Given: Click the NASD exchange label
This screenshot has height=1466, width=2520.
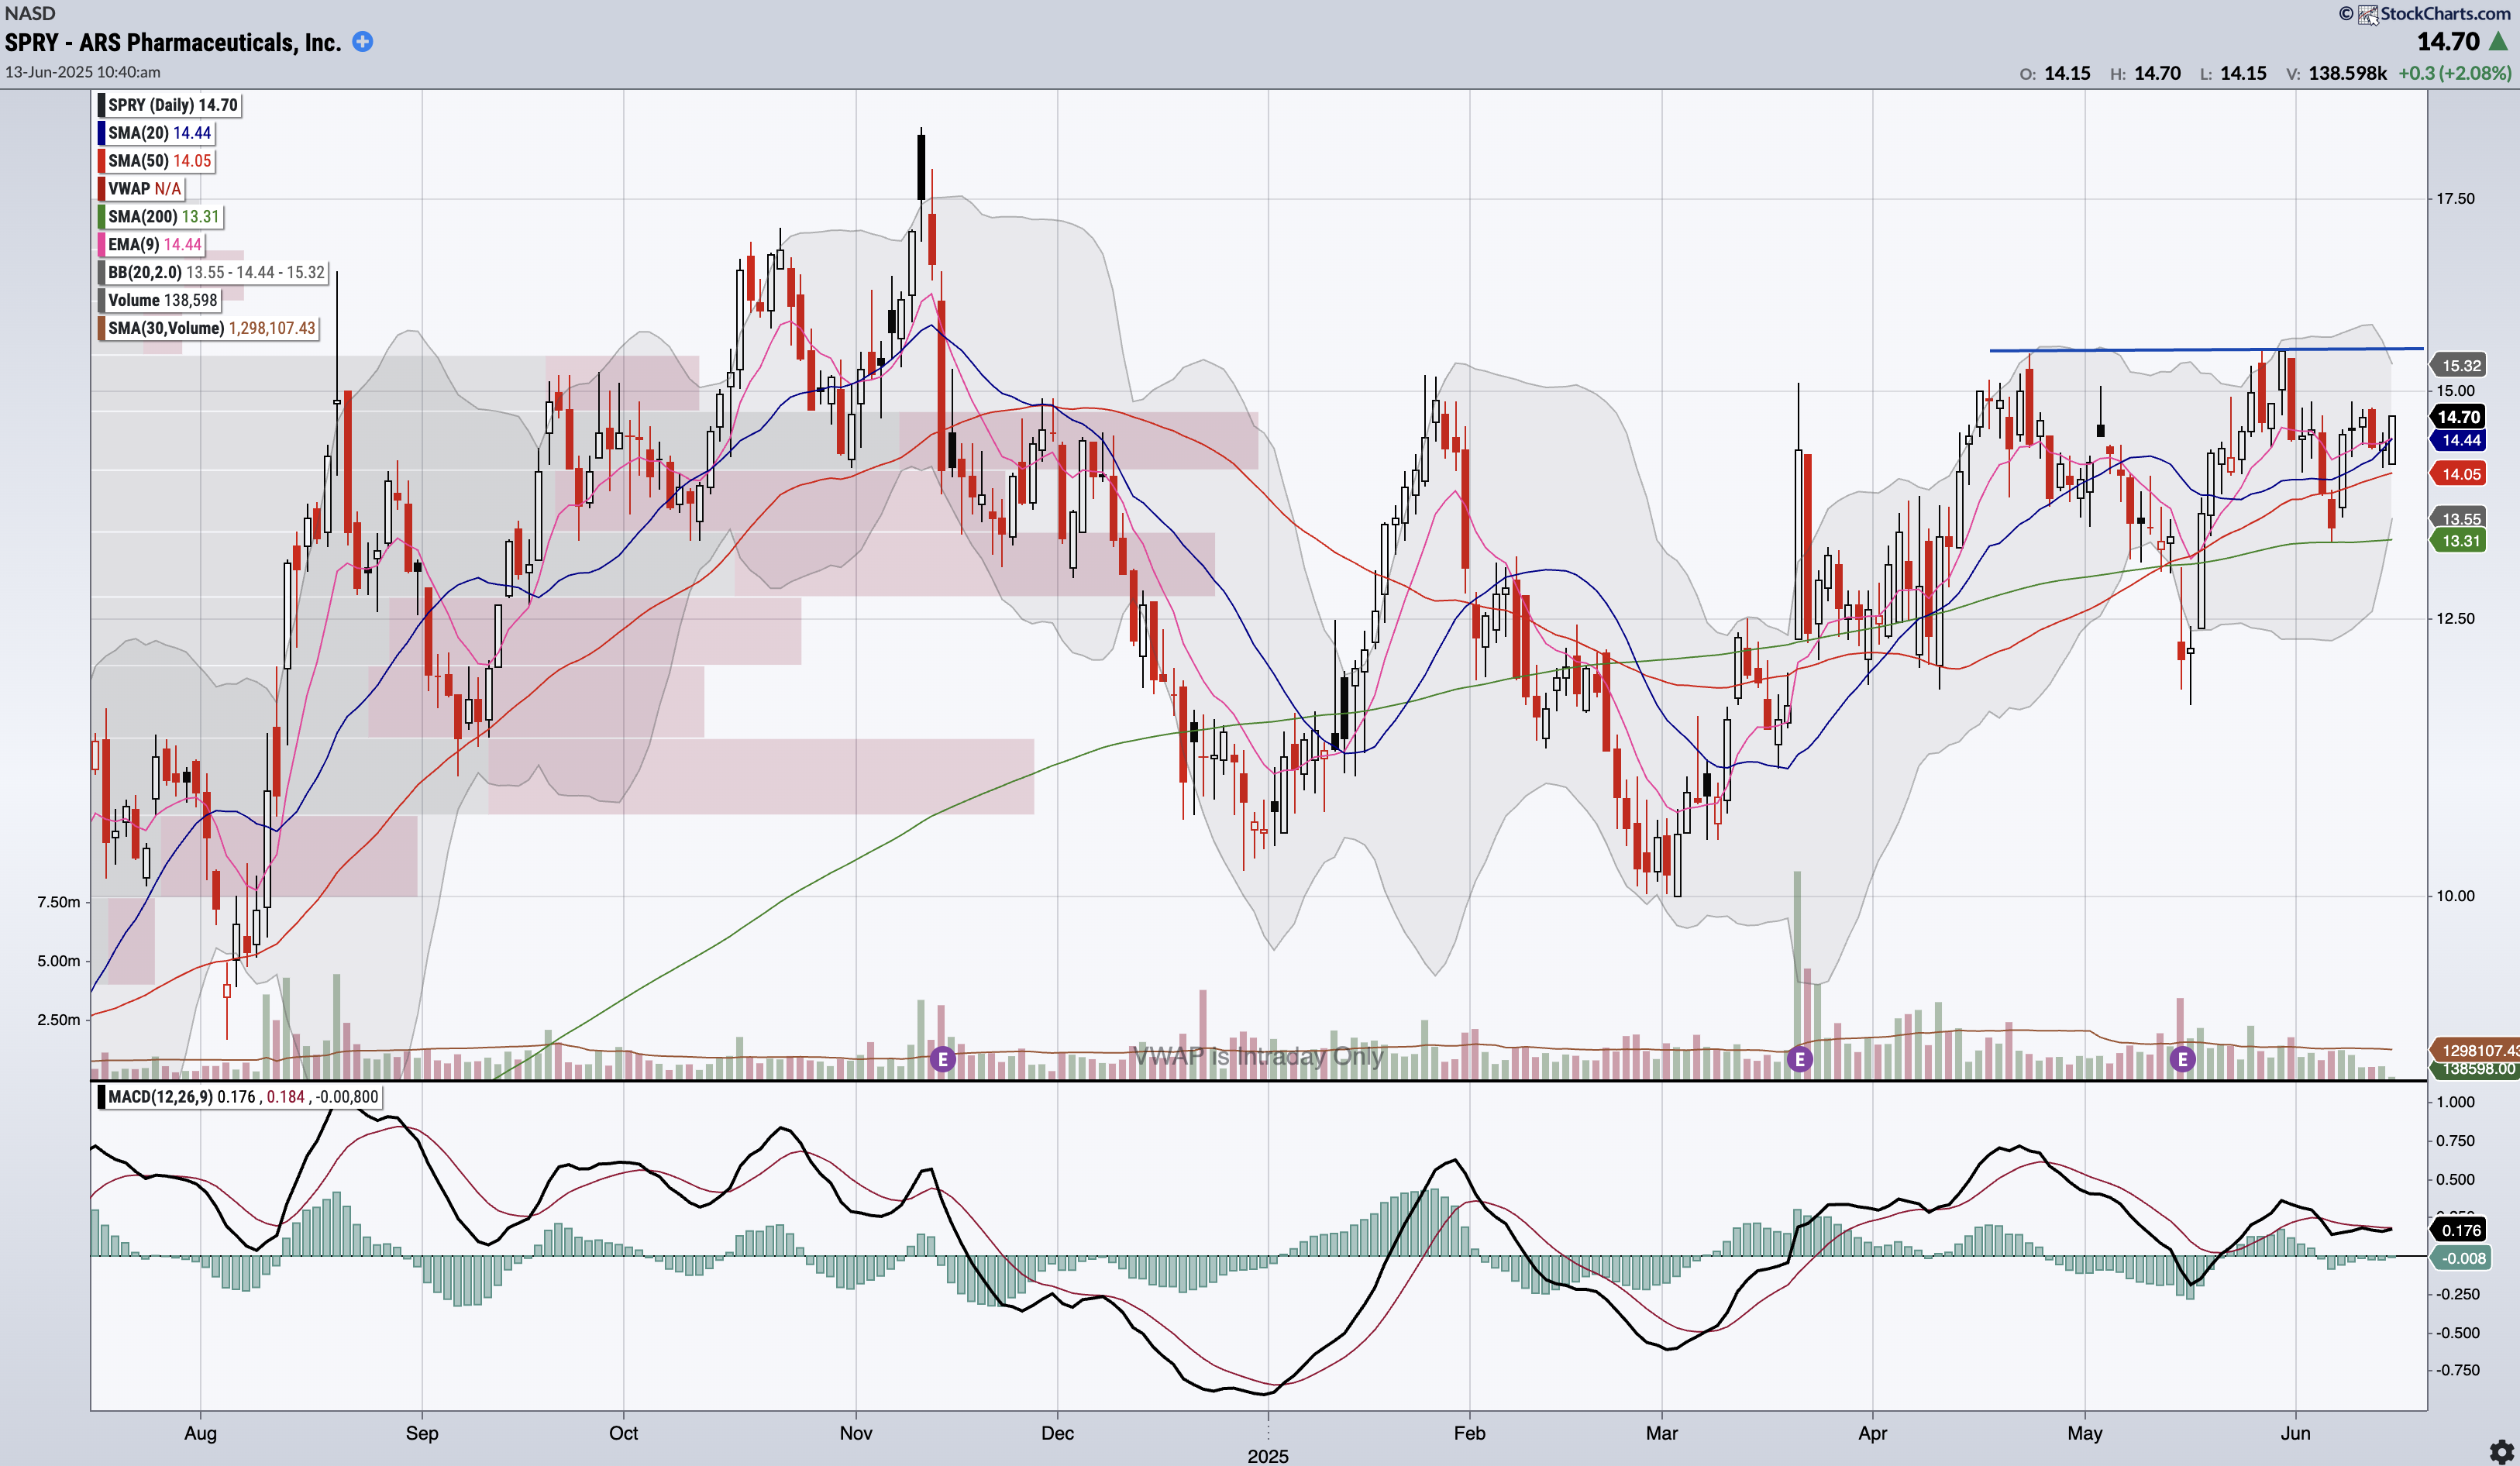Looking at the screenshot, I should [30, 13].
